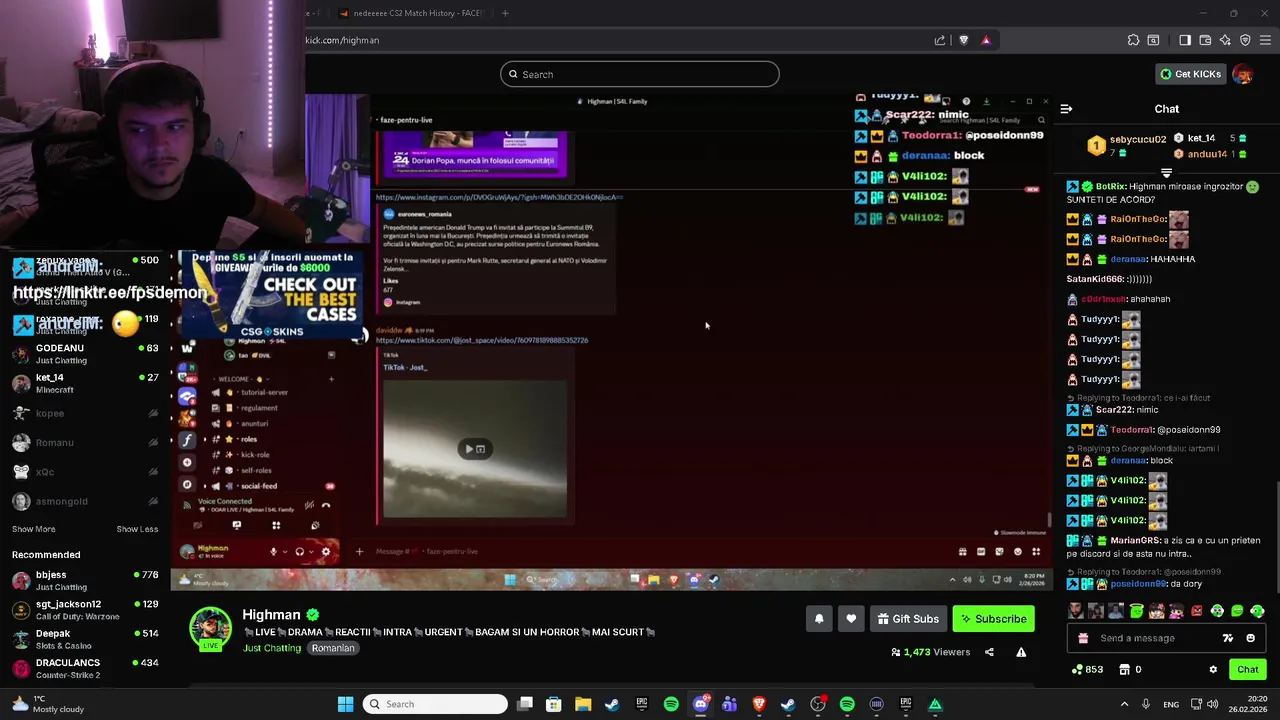Click the chat identity icon beside emoji button
This screenshot has width=1280, height=720.
pos(1228,638)
